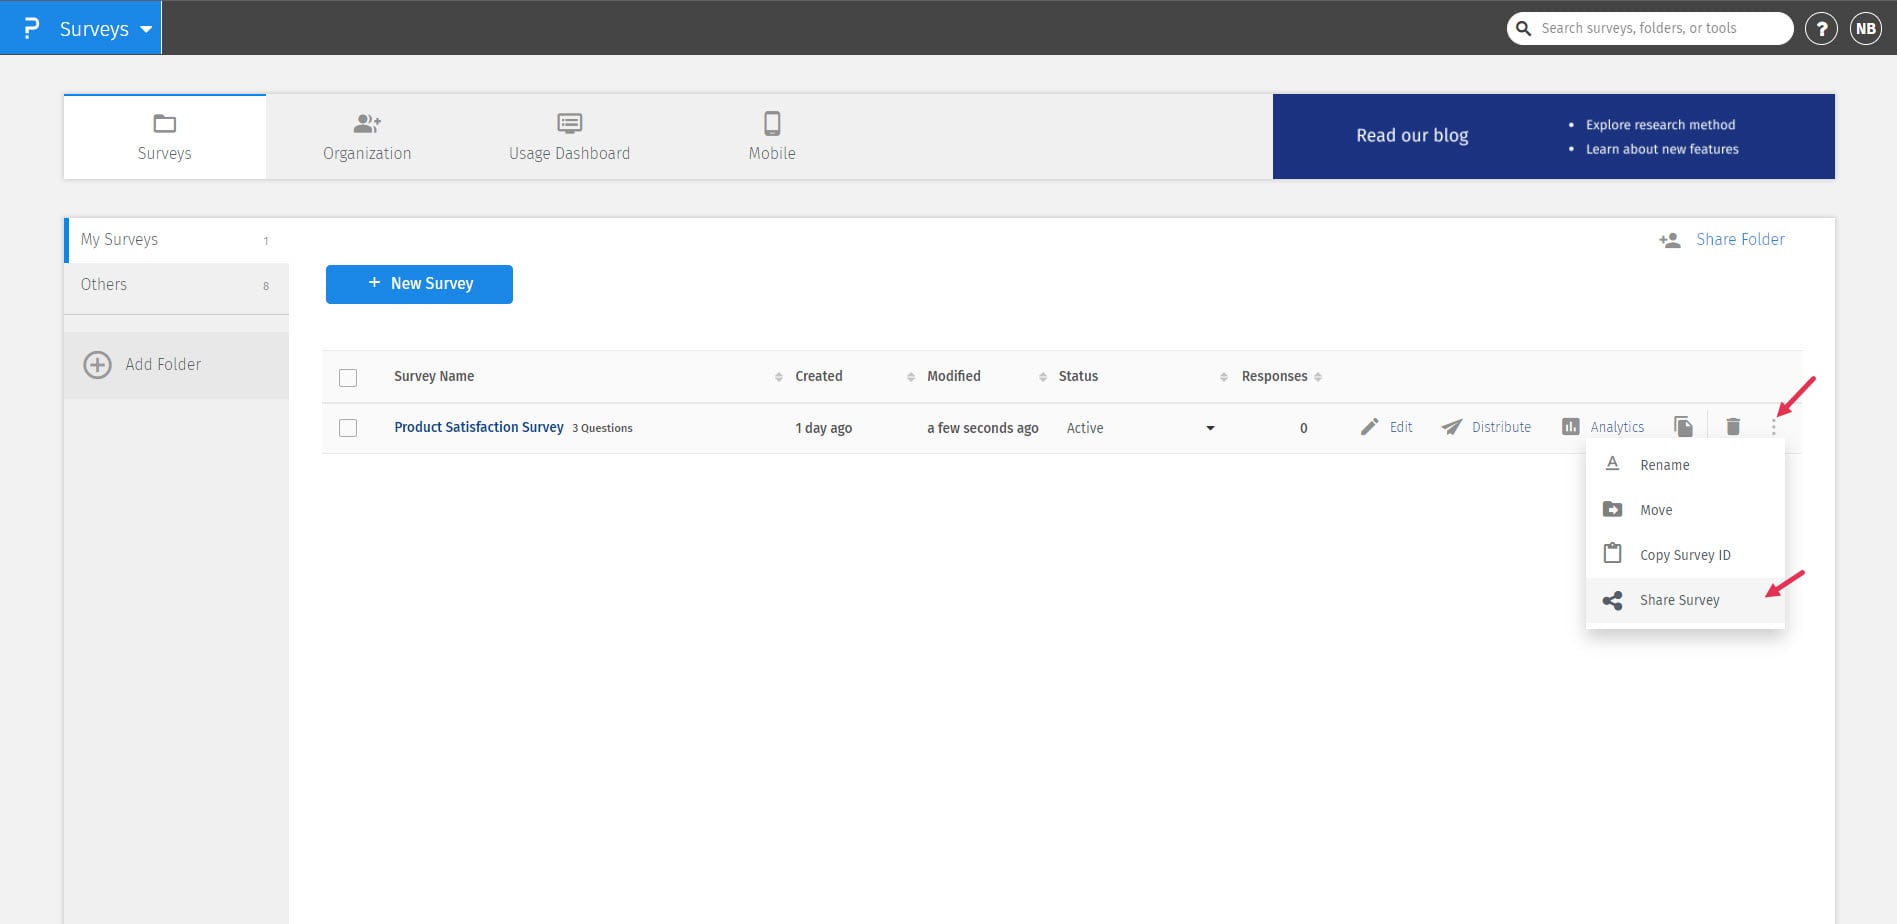1897x924 pixels.
Task: Choose Move from the context menu
Action: [1685, 510]
